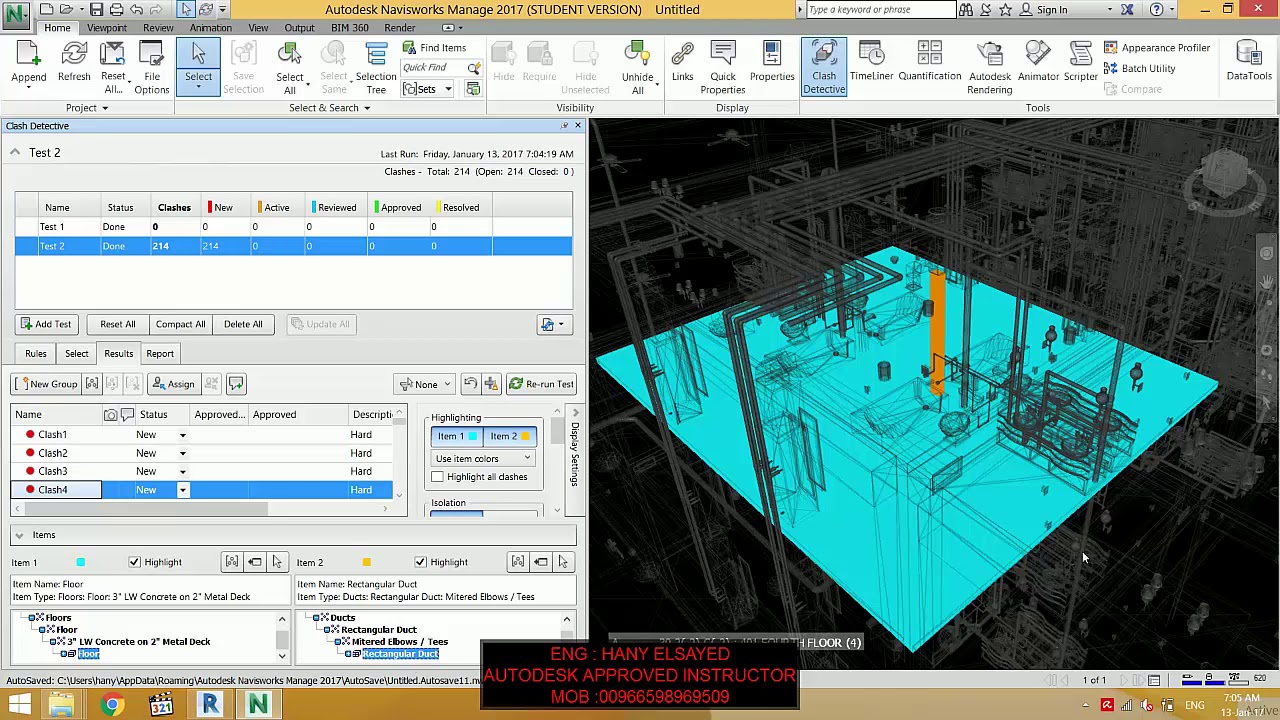Click the New Group button
This screenshot has width=1280, height=720.
46,384
